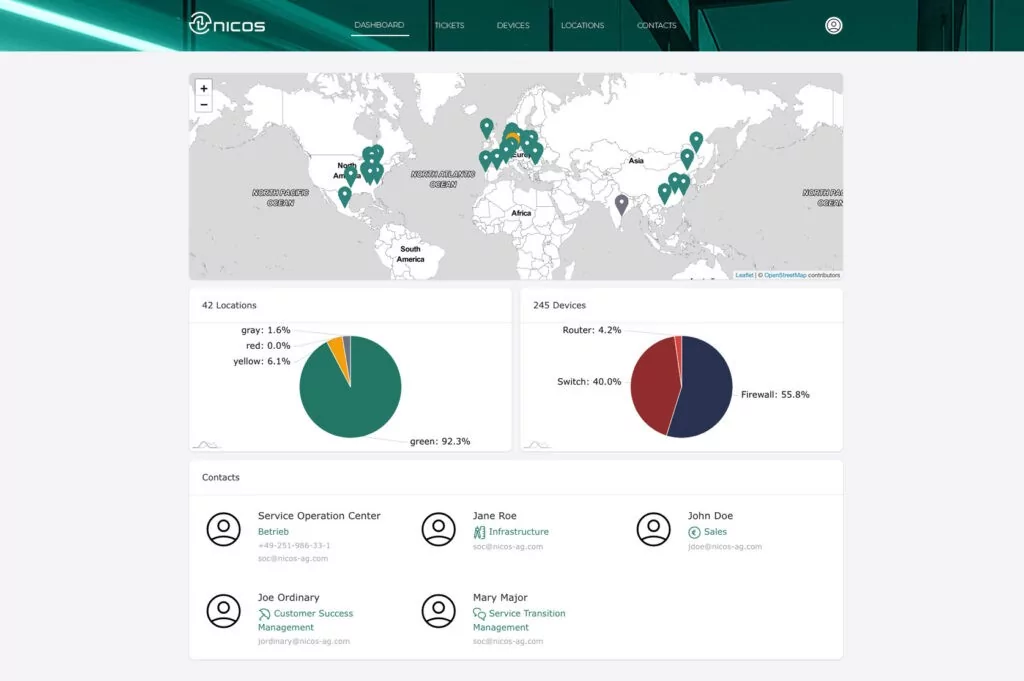1024x681 pixels.
Task: Click the Customer Success Management icon
Action: click(264, 614)
